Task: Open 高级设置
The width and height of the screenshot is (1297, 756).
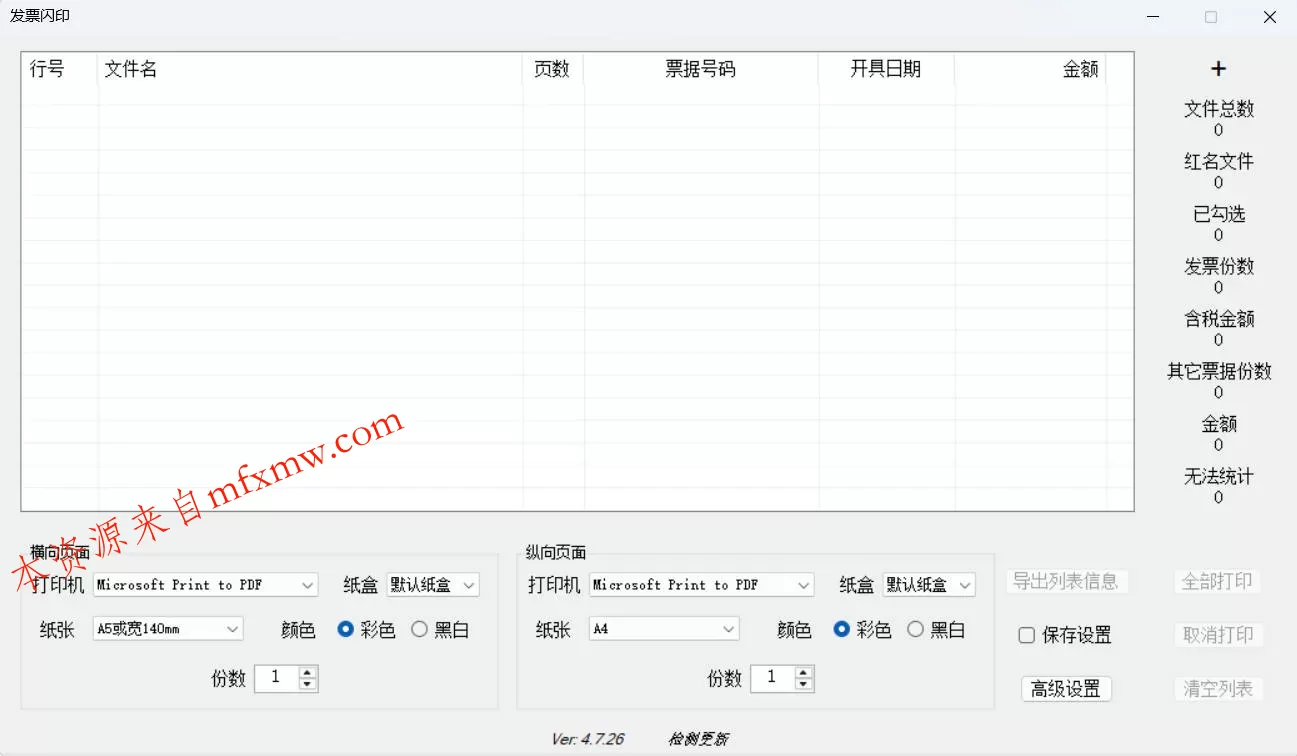Action: pyautogui.click(x=1066, y=689)
